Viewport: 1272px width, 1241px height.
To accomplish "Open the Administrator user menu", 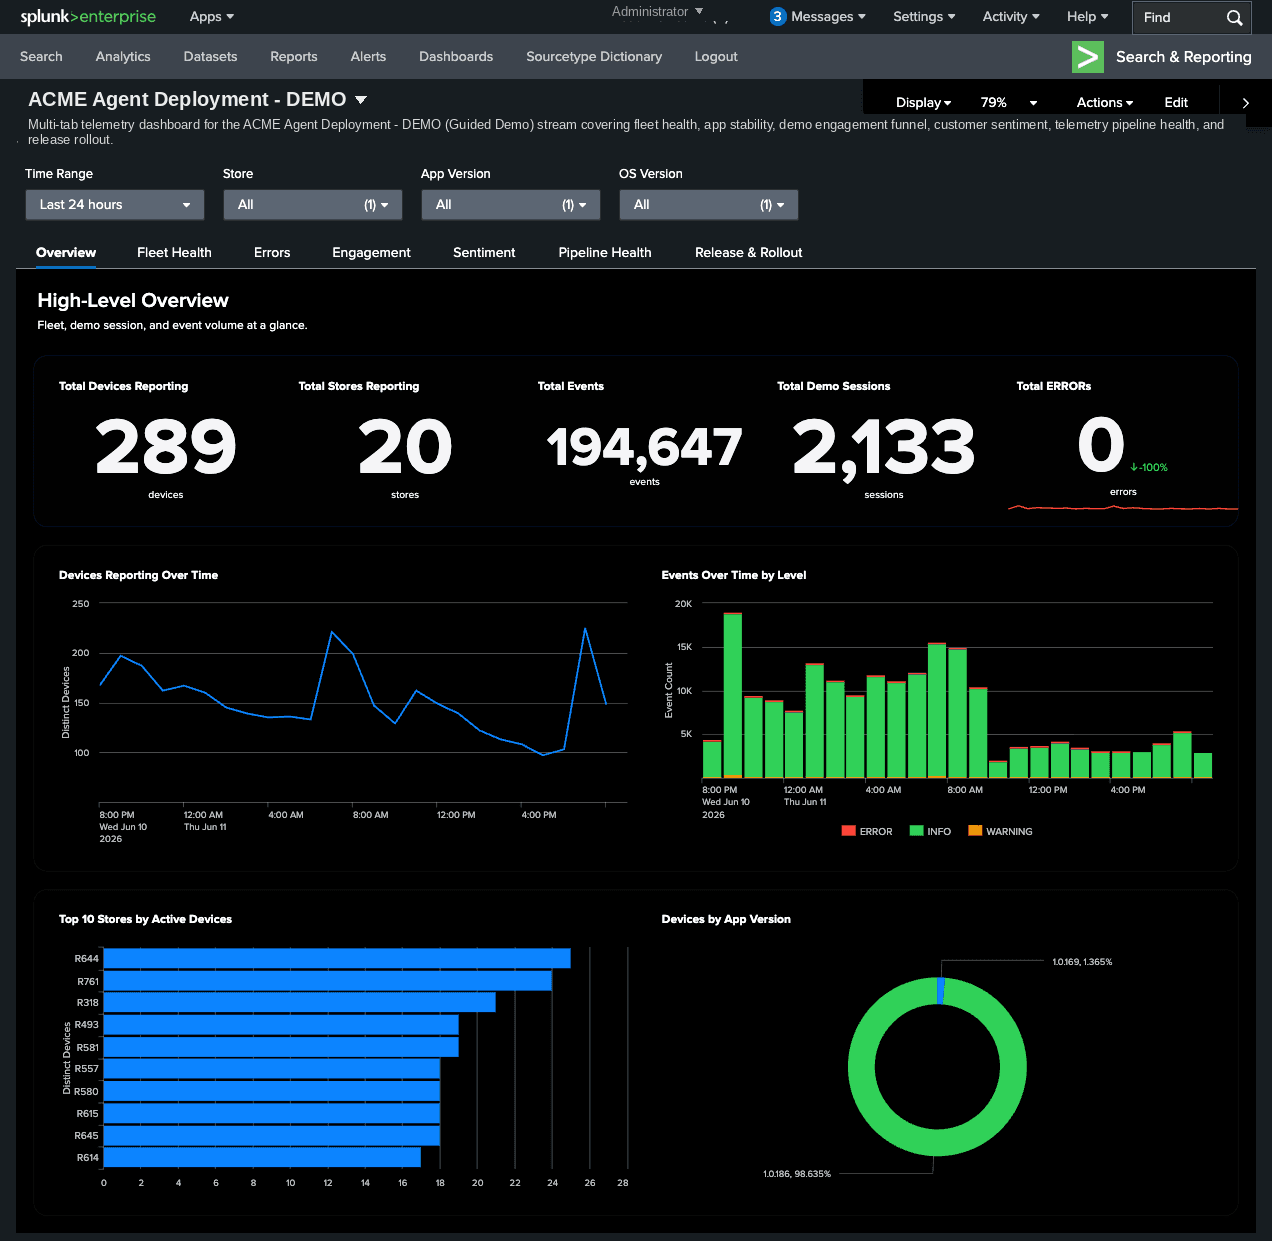I will 657,12.
